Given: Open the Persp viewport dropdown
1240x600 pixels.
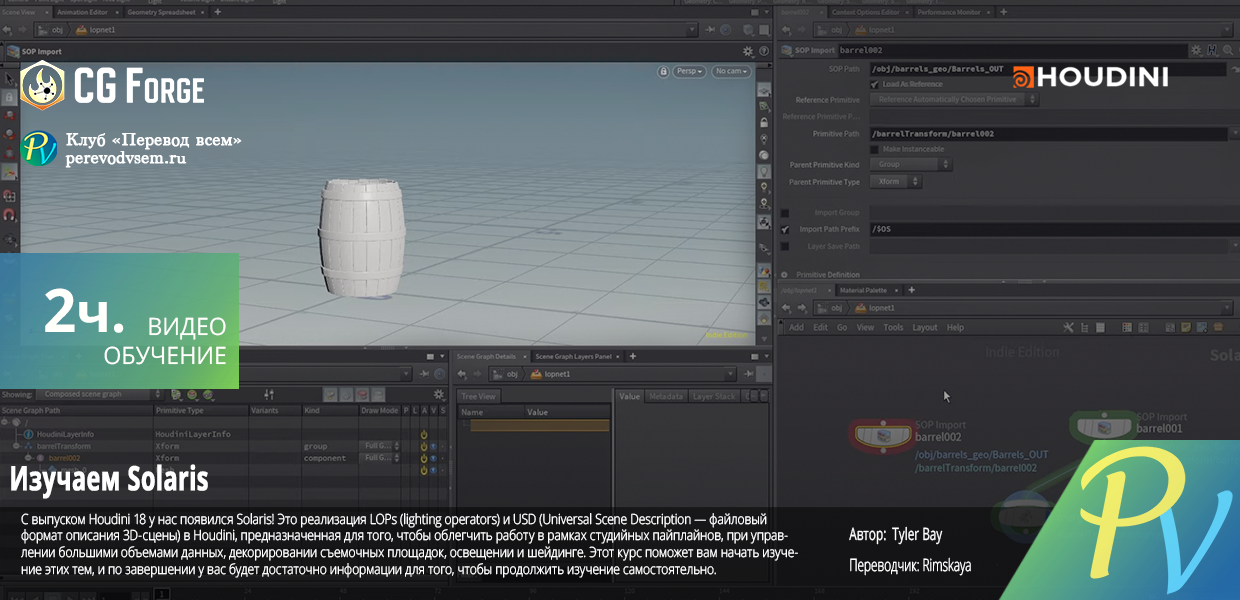Looking at the screenshot, I should pos(690,71).
